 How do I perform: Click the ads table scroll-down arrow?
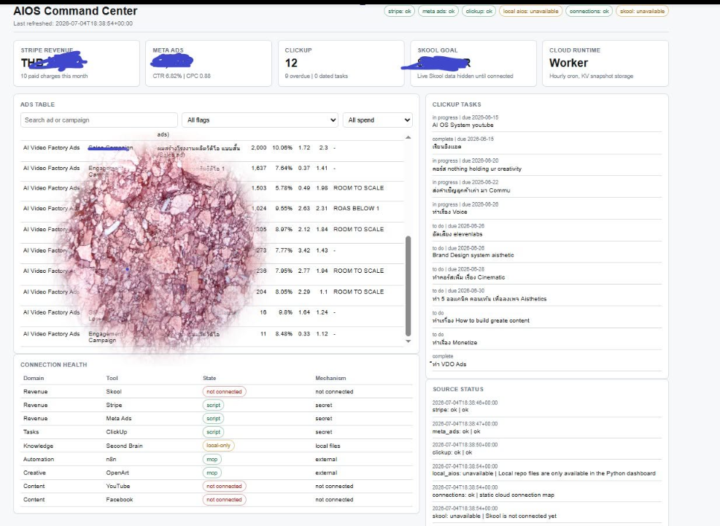tap(408, 341)
